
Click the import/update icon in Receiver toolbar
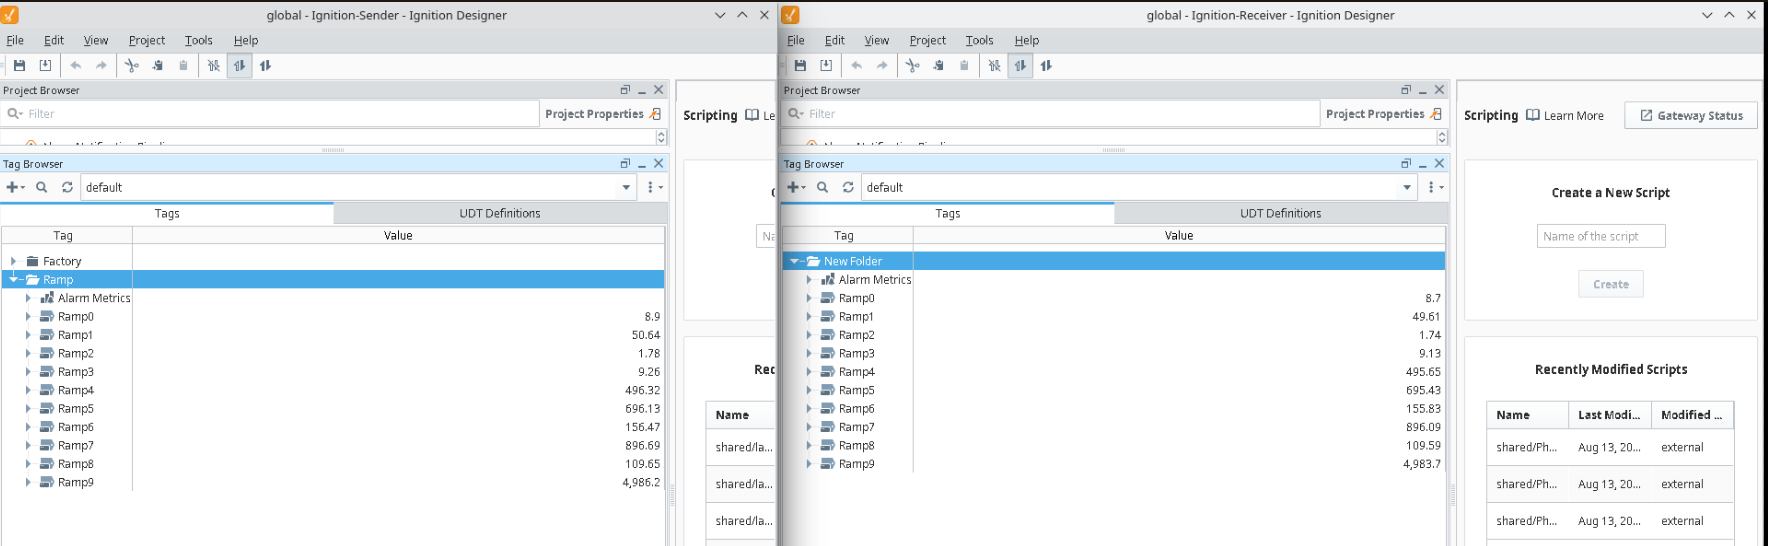pyautogui.click(x=826, y=66)
